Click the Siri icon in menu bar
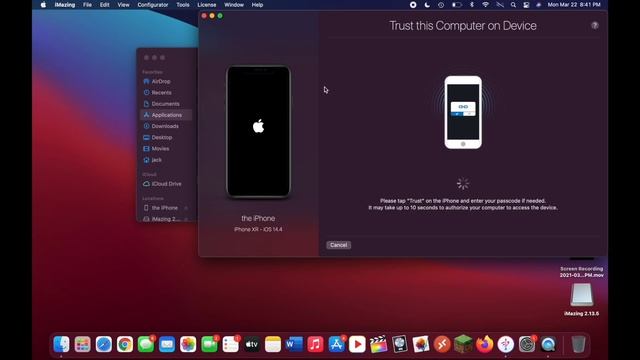This screenshot has height=360, width=640. 539,5
